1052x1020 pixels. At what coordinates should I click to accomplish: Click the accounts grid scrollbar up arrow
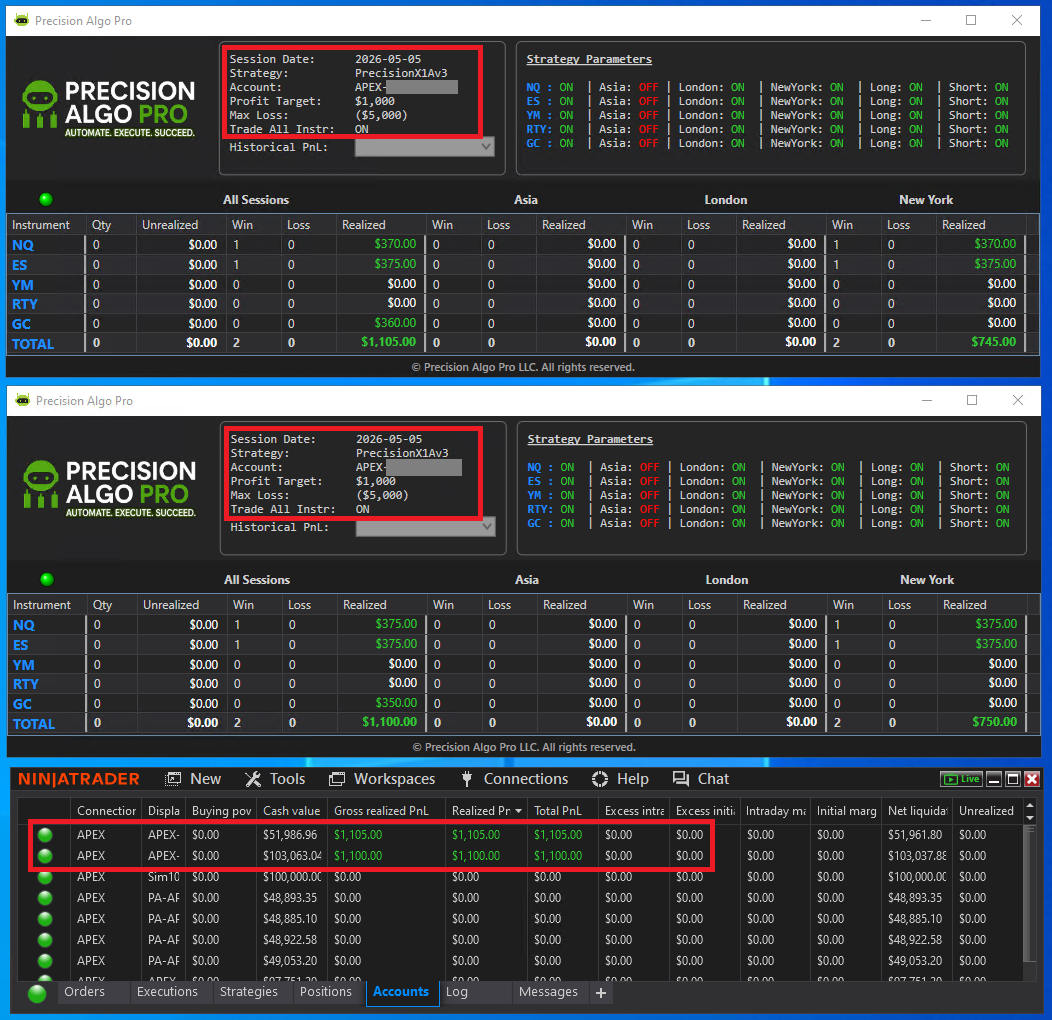(1030, 804)
